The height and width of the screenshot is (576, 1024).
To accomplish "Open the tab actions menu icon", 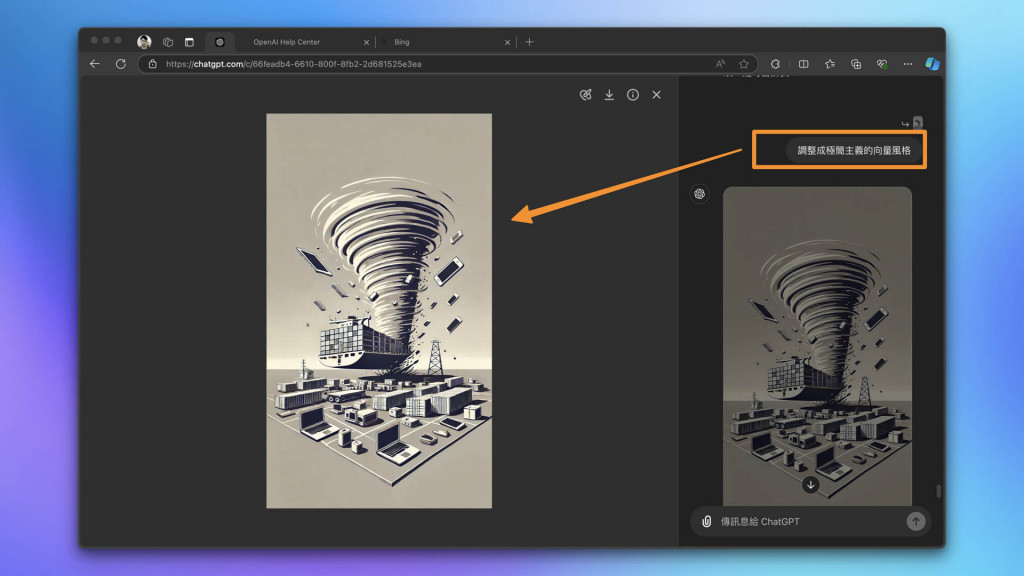I will point(189,42).
